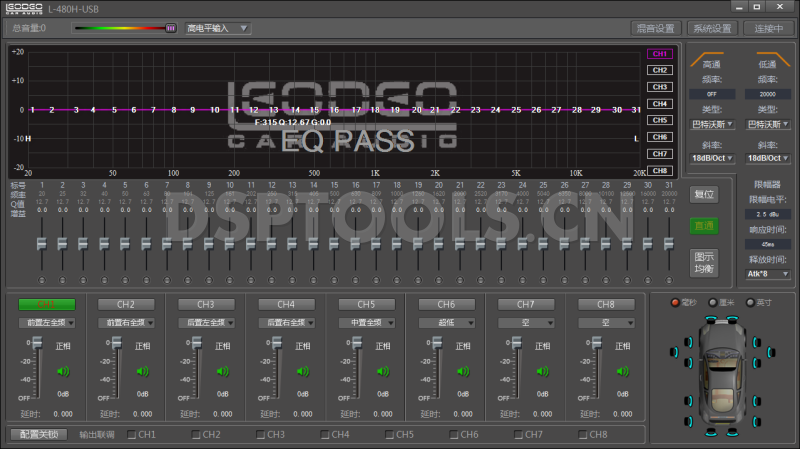800x449 pixels.
Task: Click the car speaker layout image
Action: (x=719, y=367)
